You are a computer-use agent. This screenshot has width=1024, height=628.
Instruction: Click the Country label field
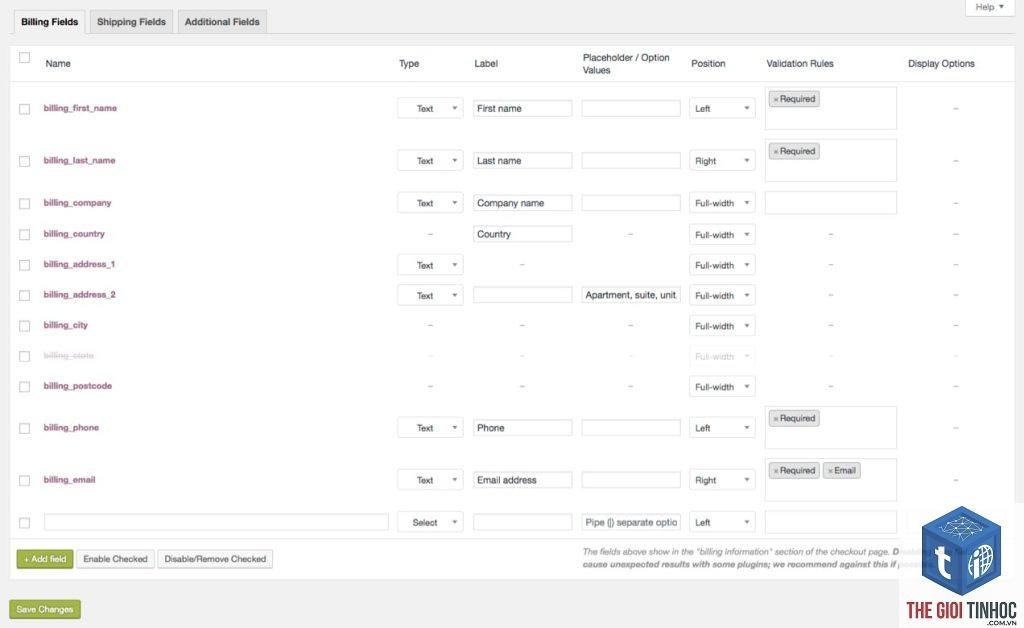[x=522, y=234]
